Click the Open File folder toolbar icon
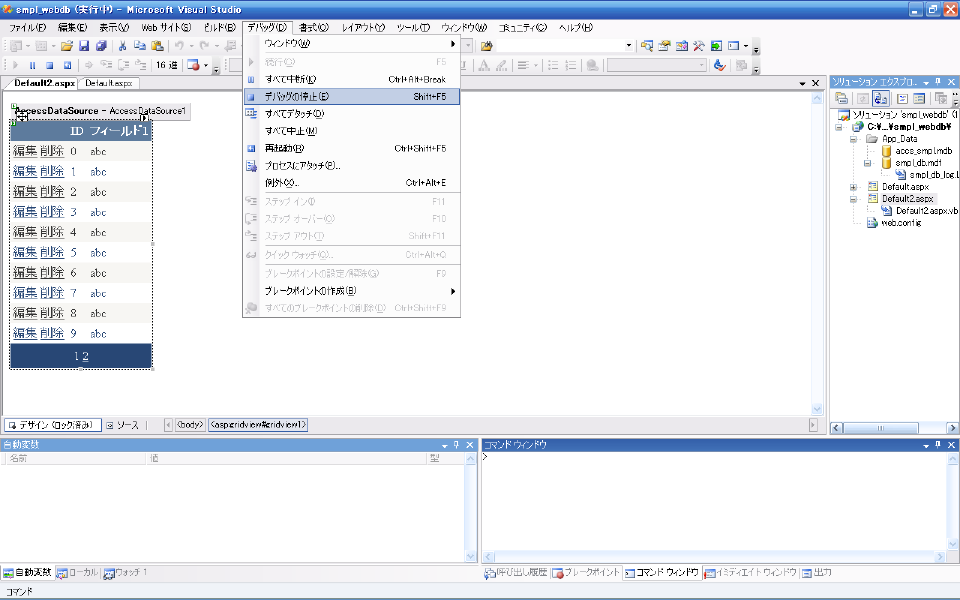The image size is (960, 600). tap(67, 46)
